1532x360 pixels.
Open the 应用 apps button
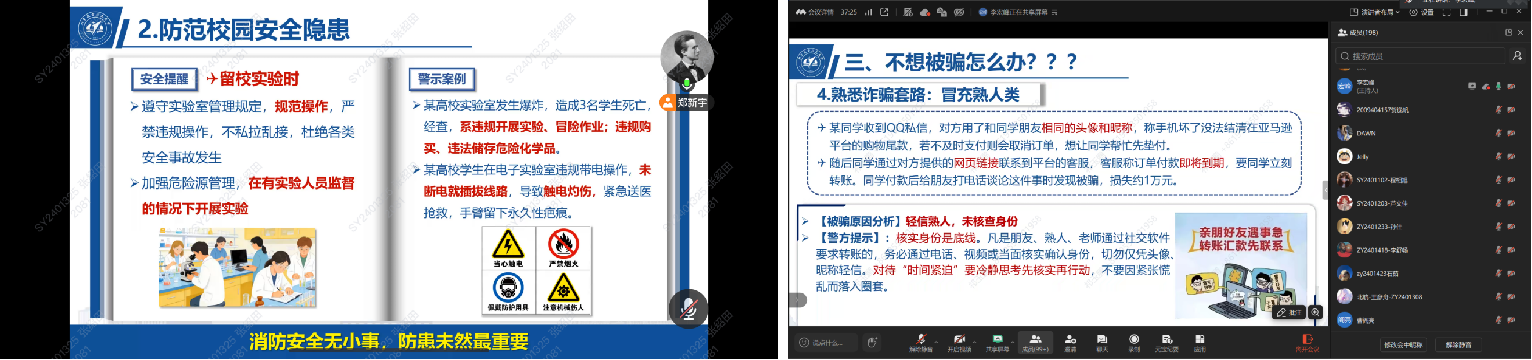coord(1199,343)
